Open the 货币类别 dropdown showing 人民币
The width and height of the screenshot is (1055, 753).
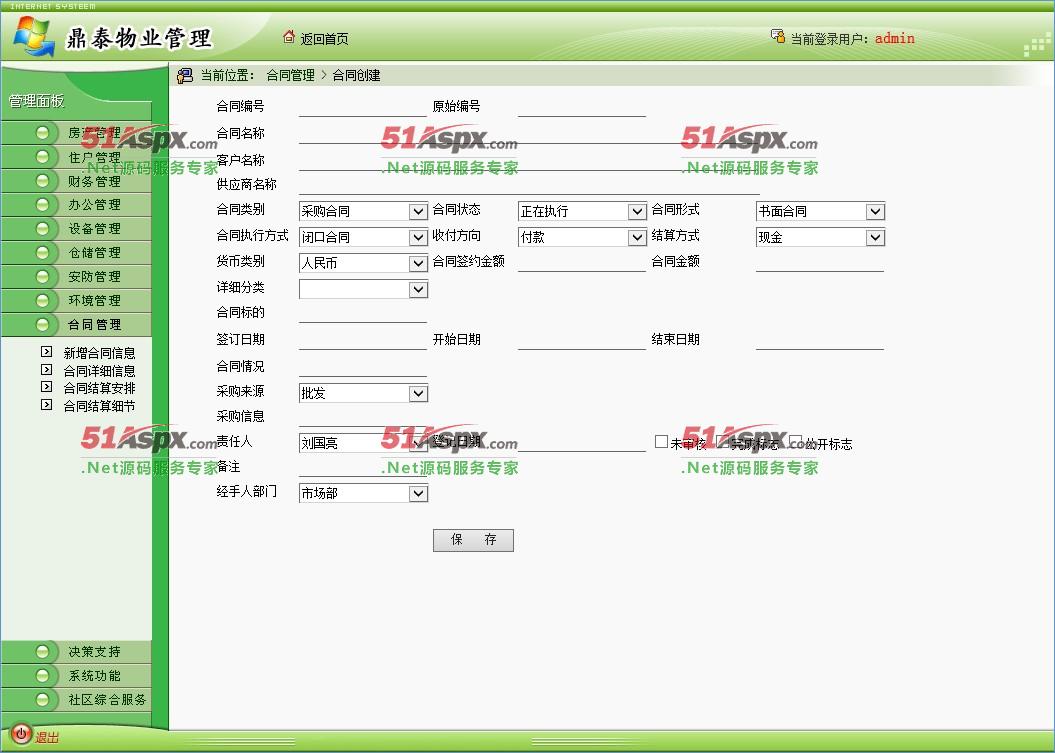[x=363, y=263]
